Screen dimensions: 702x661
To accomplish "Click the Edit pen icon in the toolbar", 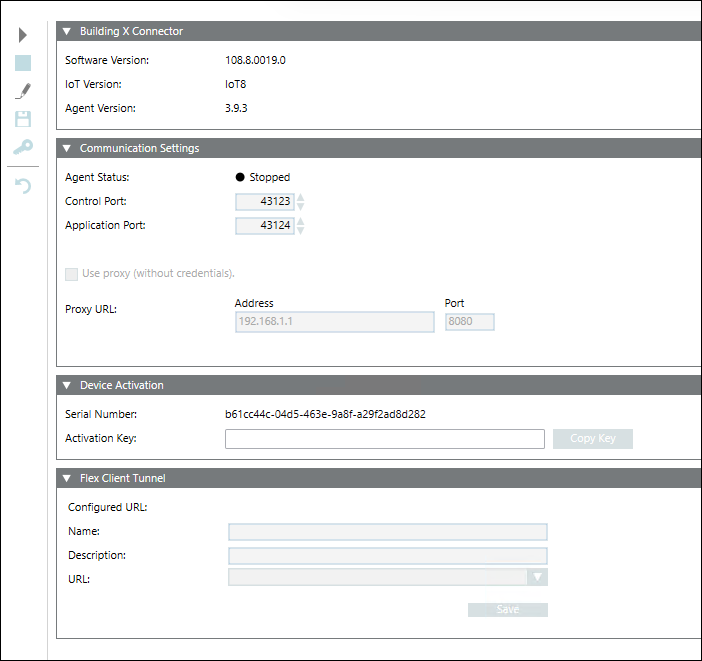I will pos(23,91).
